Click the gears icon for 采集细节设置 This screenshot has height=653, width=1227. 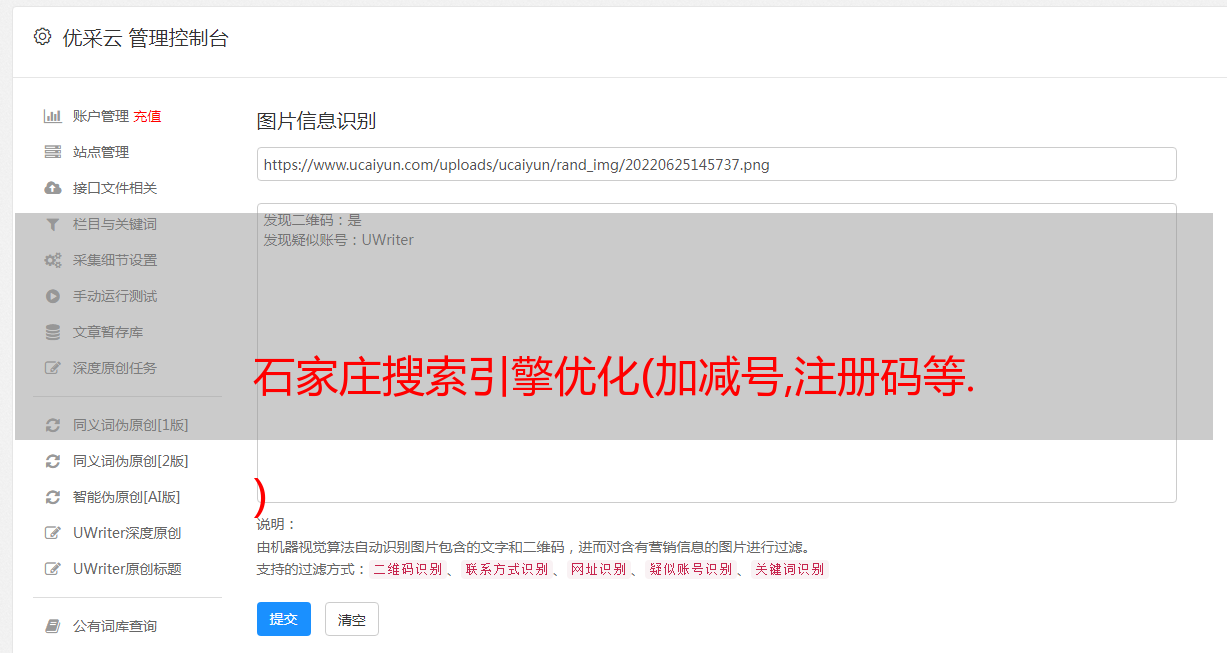pos(53,260)
